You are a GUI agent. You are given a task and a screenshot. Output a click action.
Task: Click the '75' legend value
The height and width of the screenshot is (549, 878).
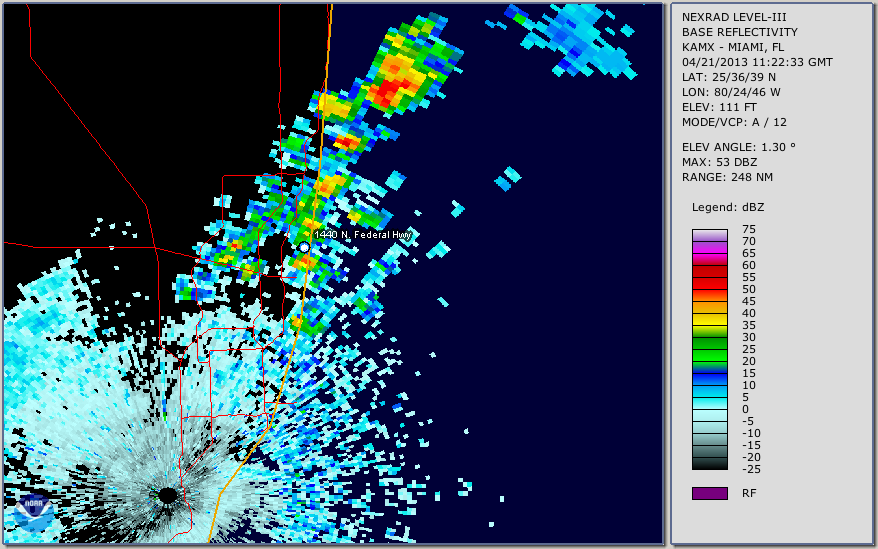coord(749,229)
